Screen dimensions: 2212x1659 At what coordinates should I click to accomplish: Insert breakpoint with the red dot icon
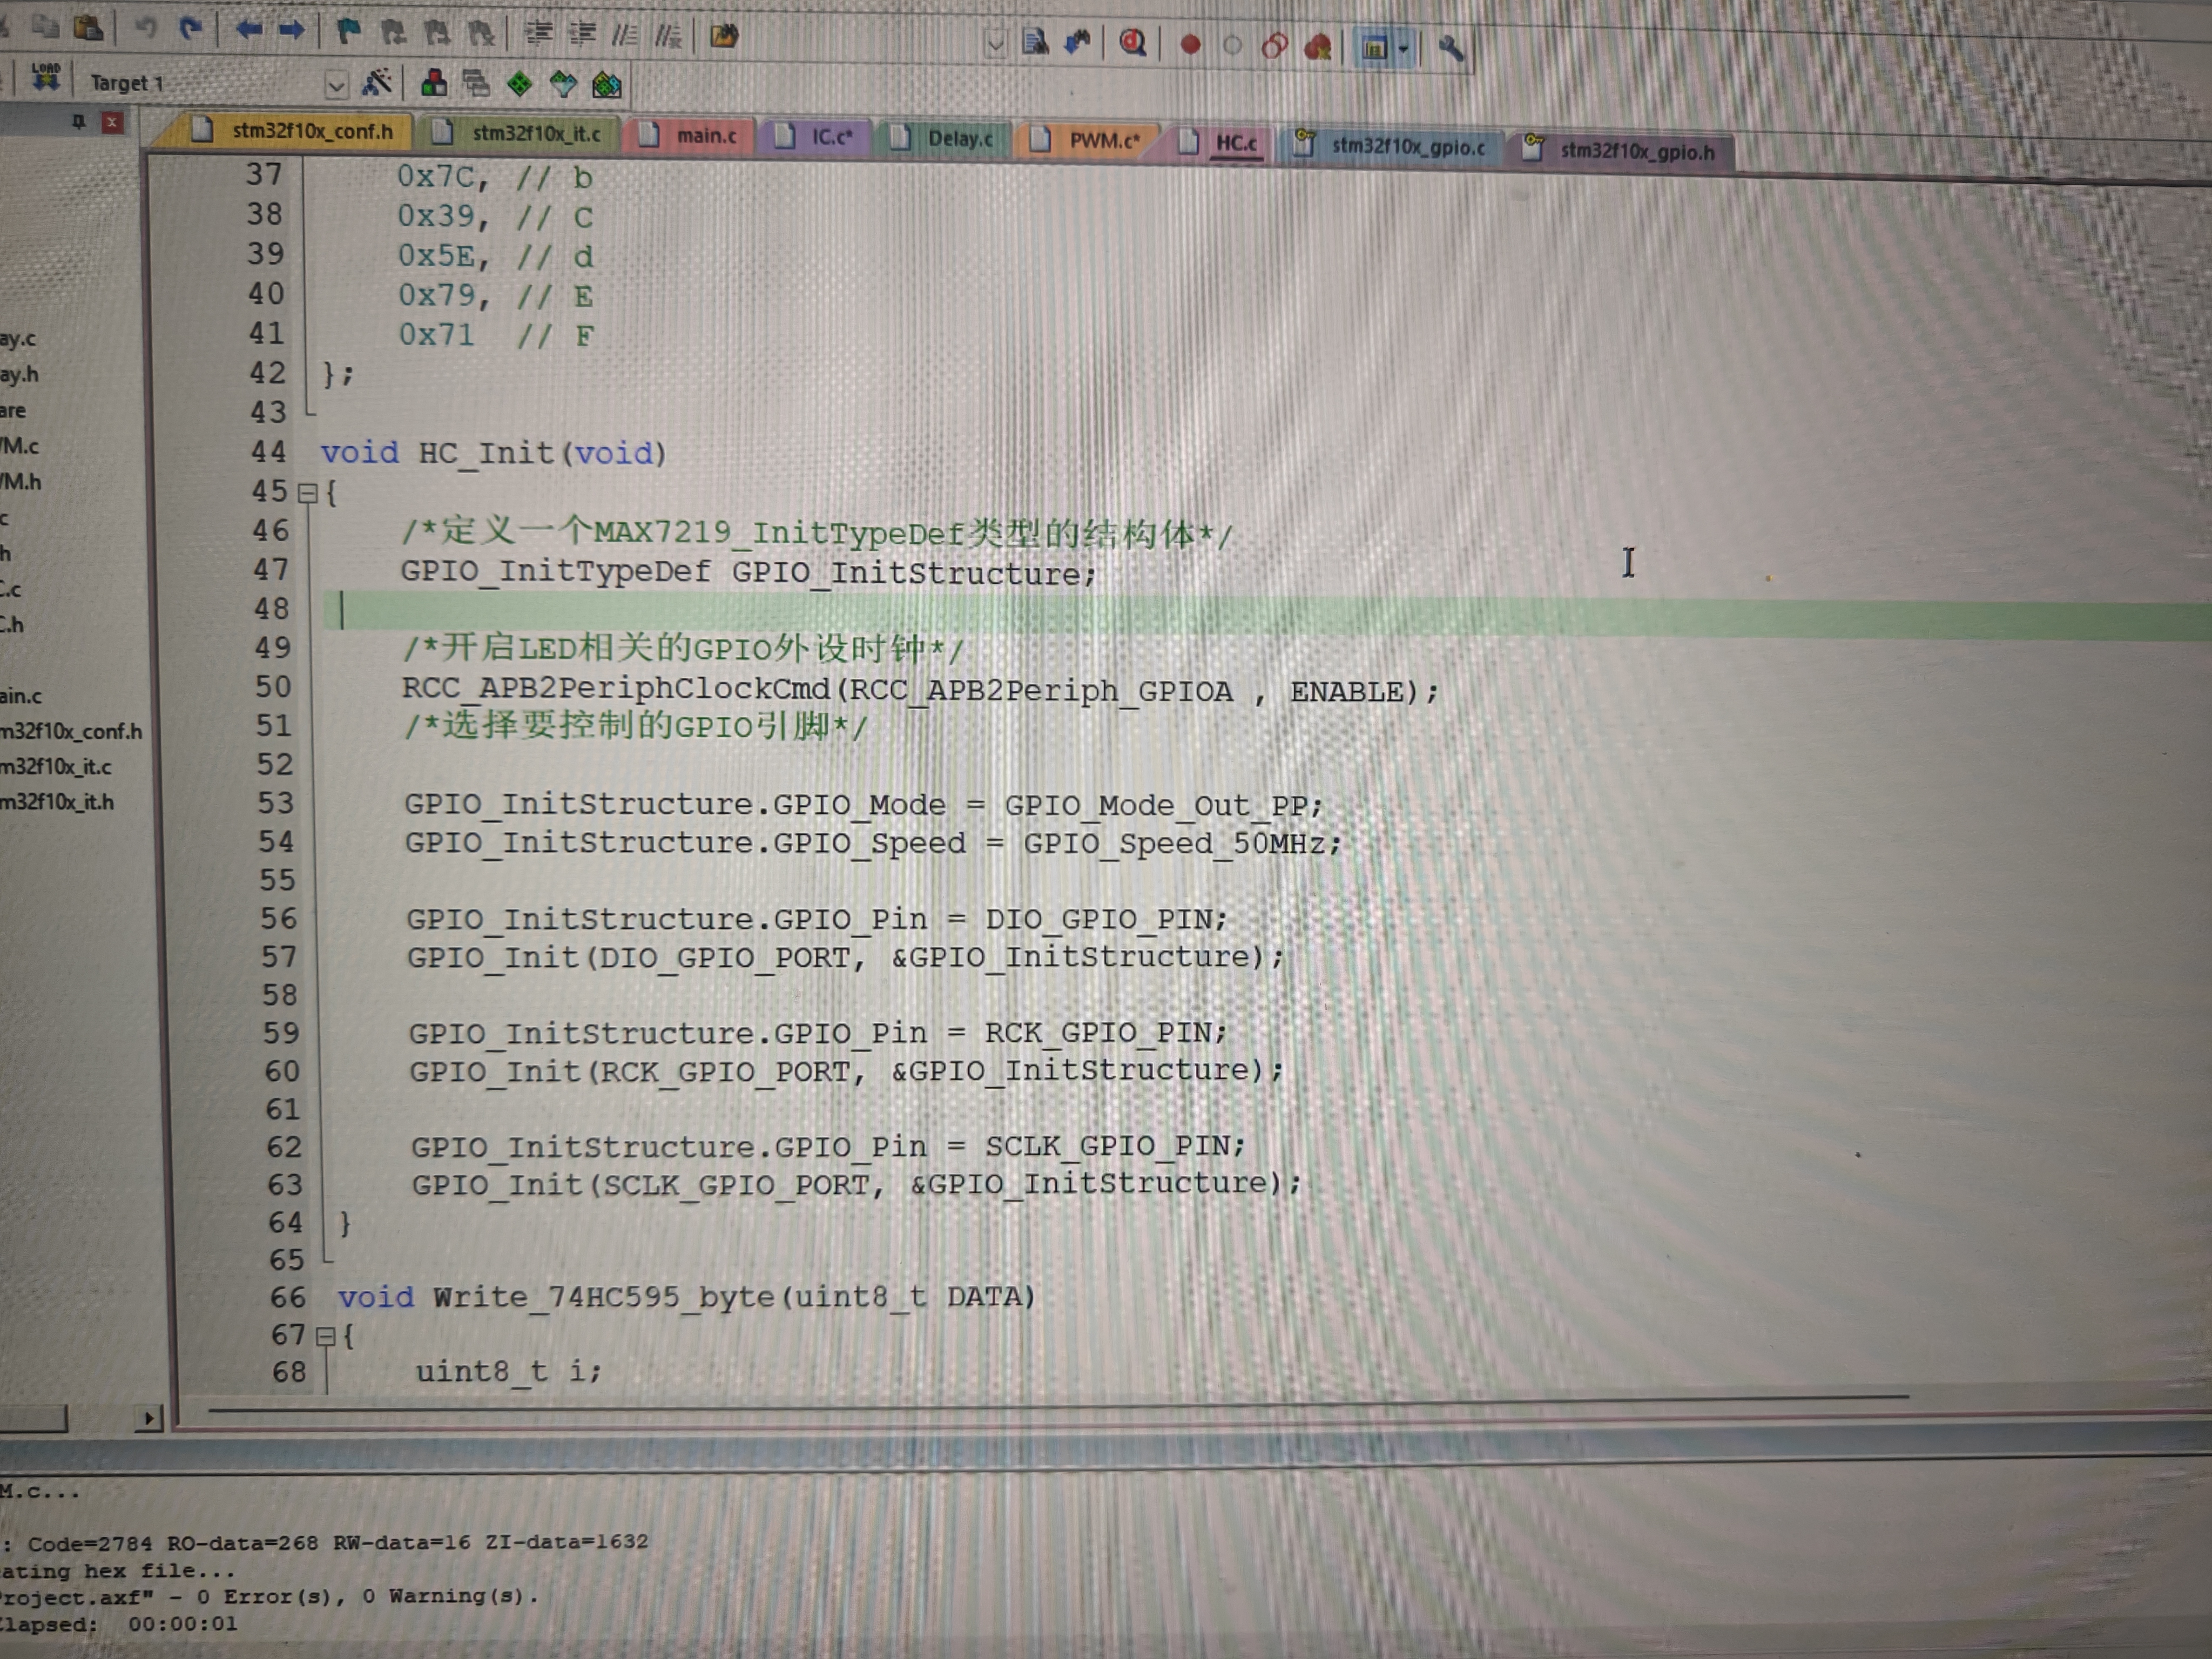pos(1190,45)
